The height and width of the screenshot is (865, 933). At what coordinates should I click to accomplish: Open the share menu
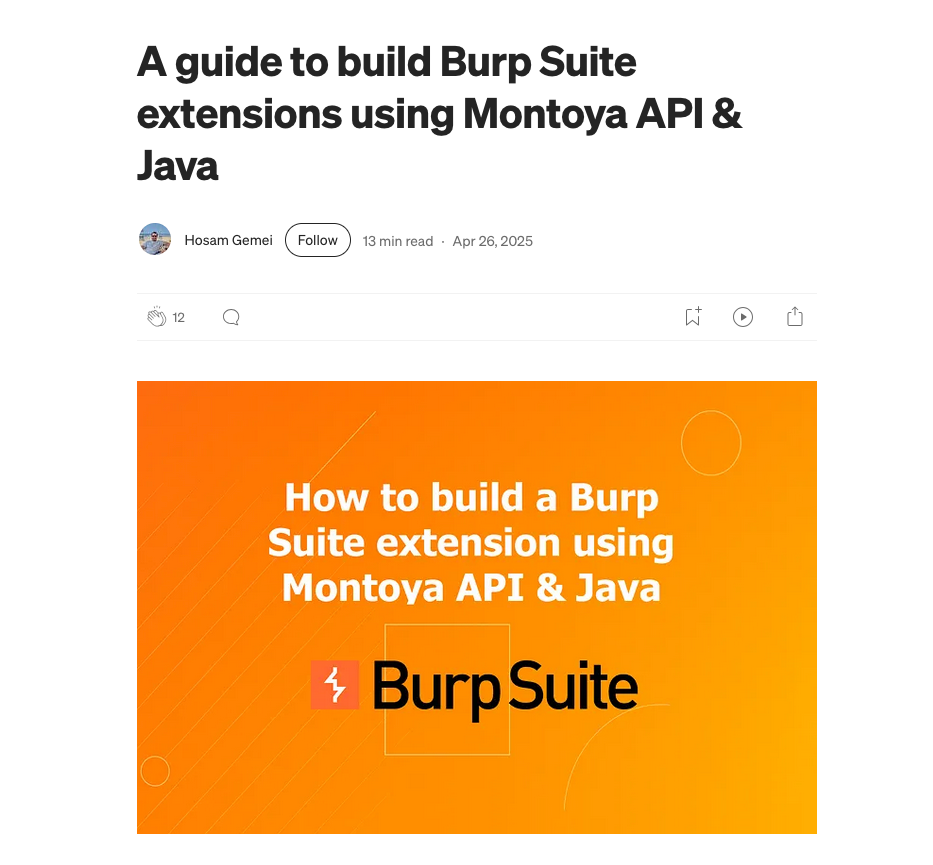coord(795,316)
